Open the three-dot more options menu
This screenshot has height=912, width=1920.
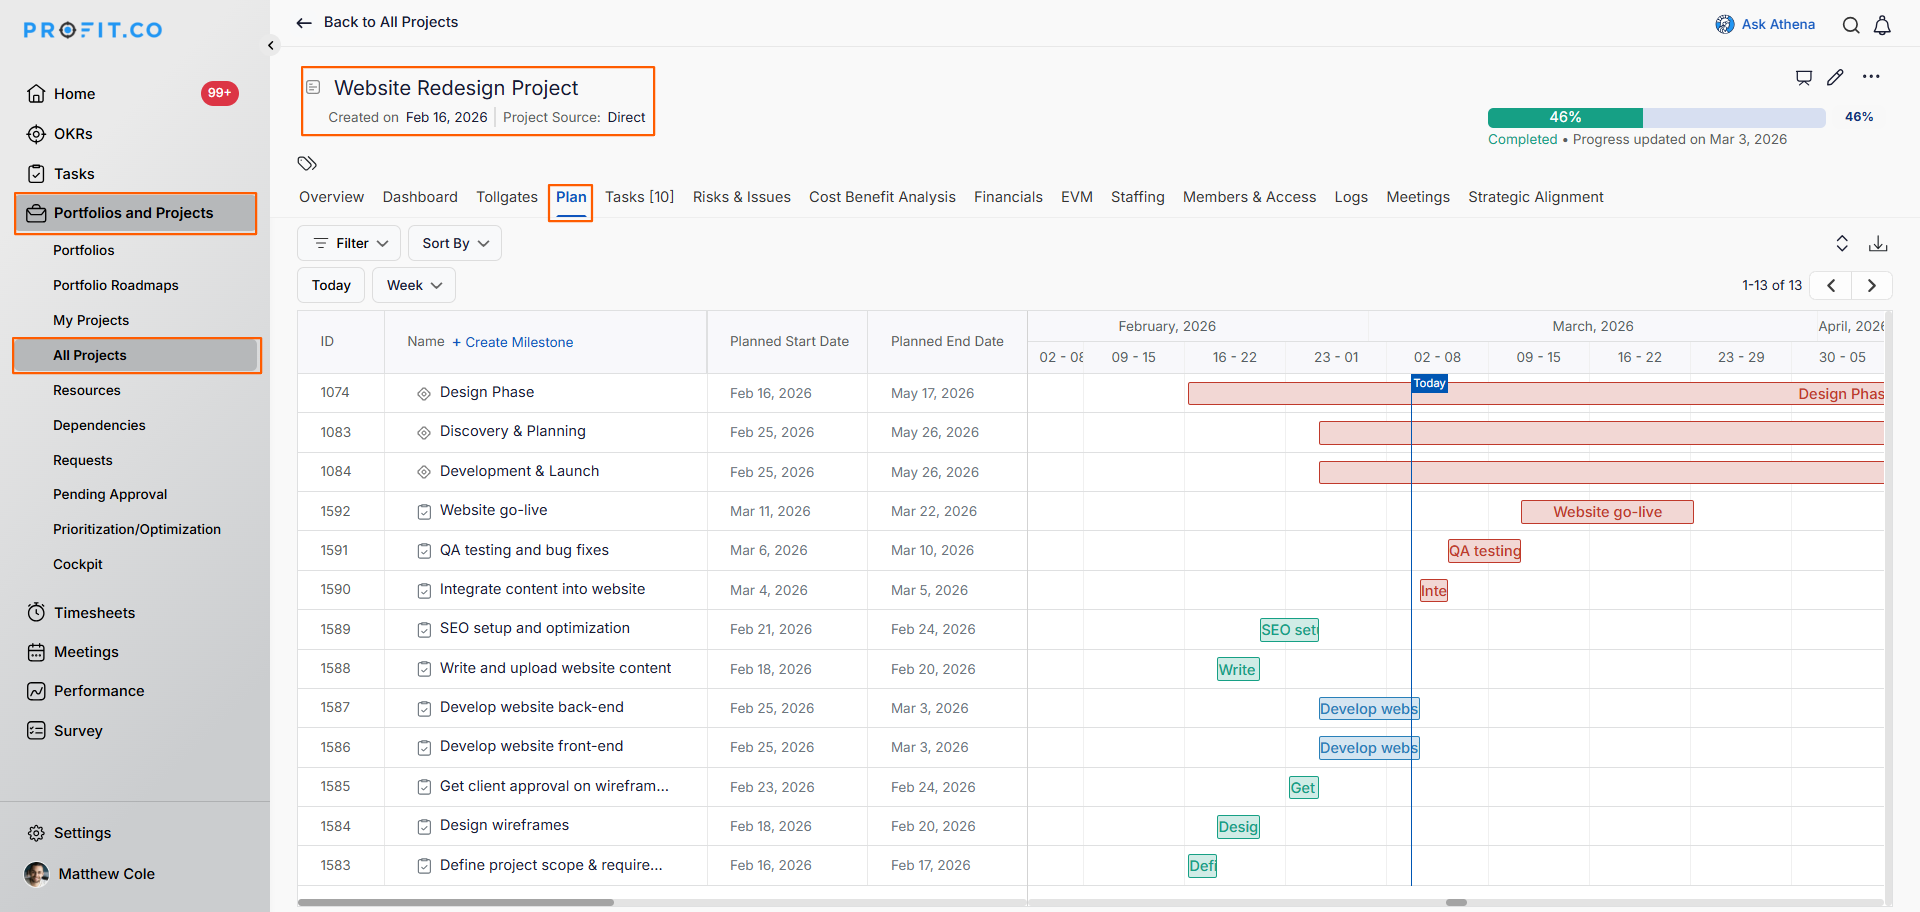pos(1871,77)
